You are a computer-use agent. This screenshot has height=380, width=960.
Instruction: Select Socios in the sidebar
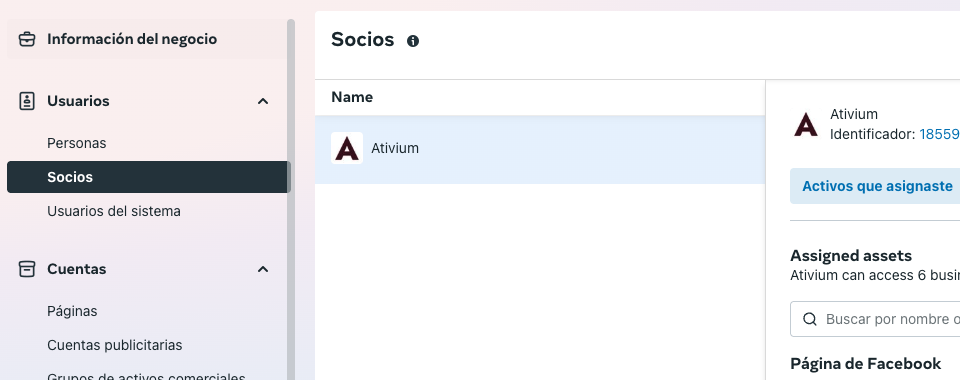[x=149, y=177]
